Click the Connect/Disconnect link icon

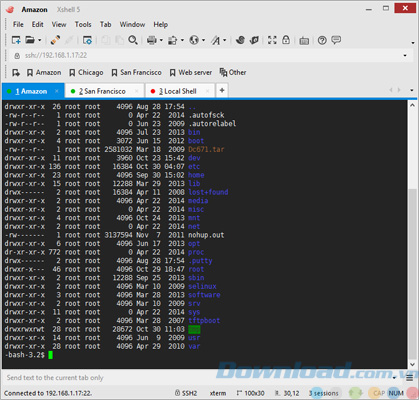coord(55,40)
